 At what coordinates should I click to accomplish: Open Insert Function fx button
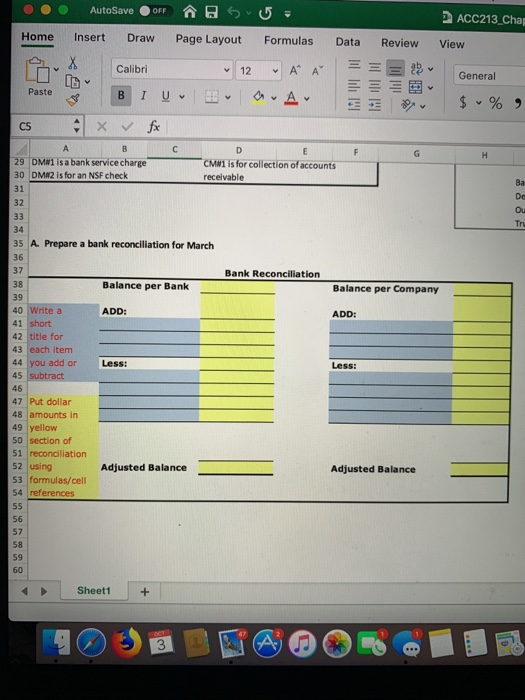coord(153,127)
